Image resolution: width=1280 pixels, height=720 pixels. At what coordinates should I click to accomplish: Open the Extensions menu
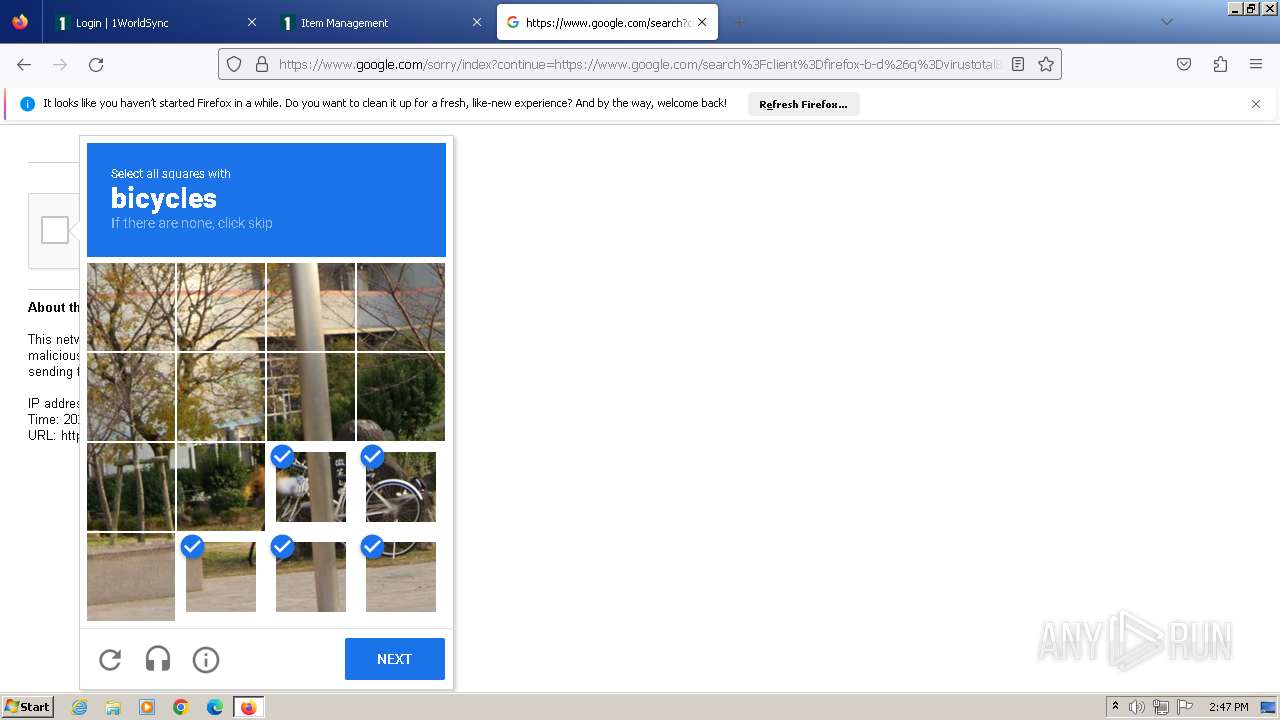(1220, 64)
